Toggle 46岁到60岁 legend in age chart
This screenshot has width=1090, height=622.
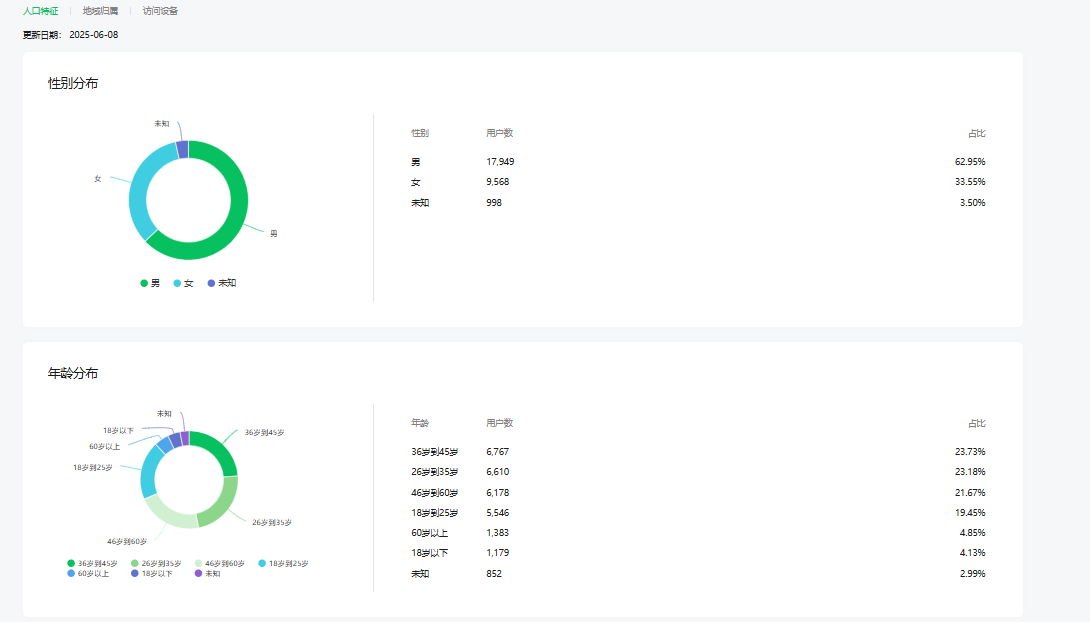tap(220, 564)
